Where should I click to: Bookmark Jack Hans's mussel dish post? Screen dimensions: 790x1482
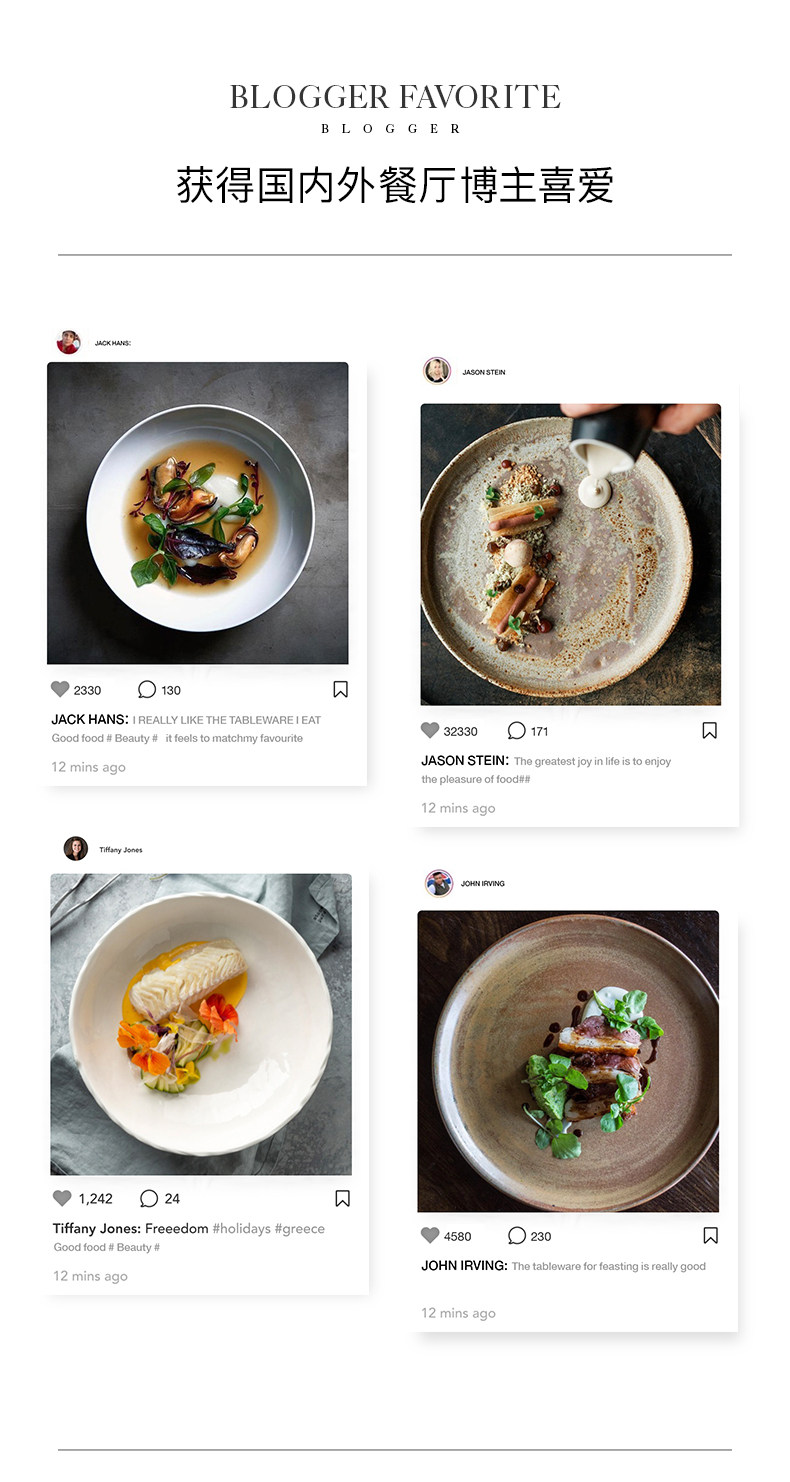340,689
